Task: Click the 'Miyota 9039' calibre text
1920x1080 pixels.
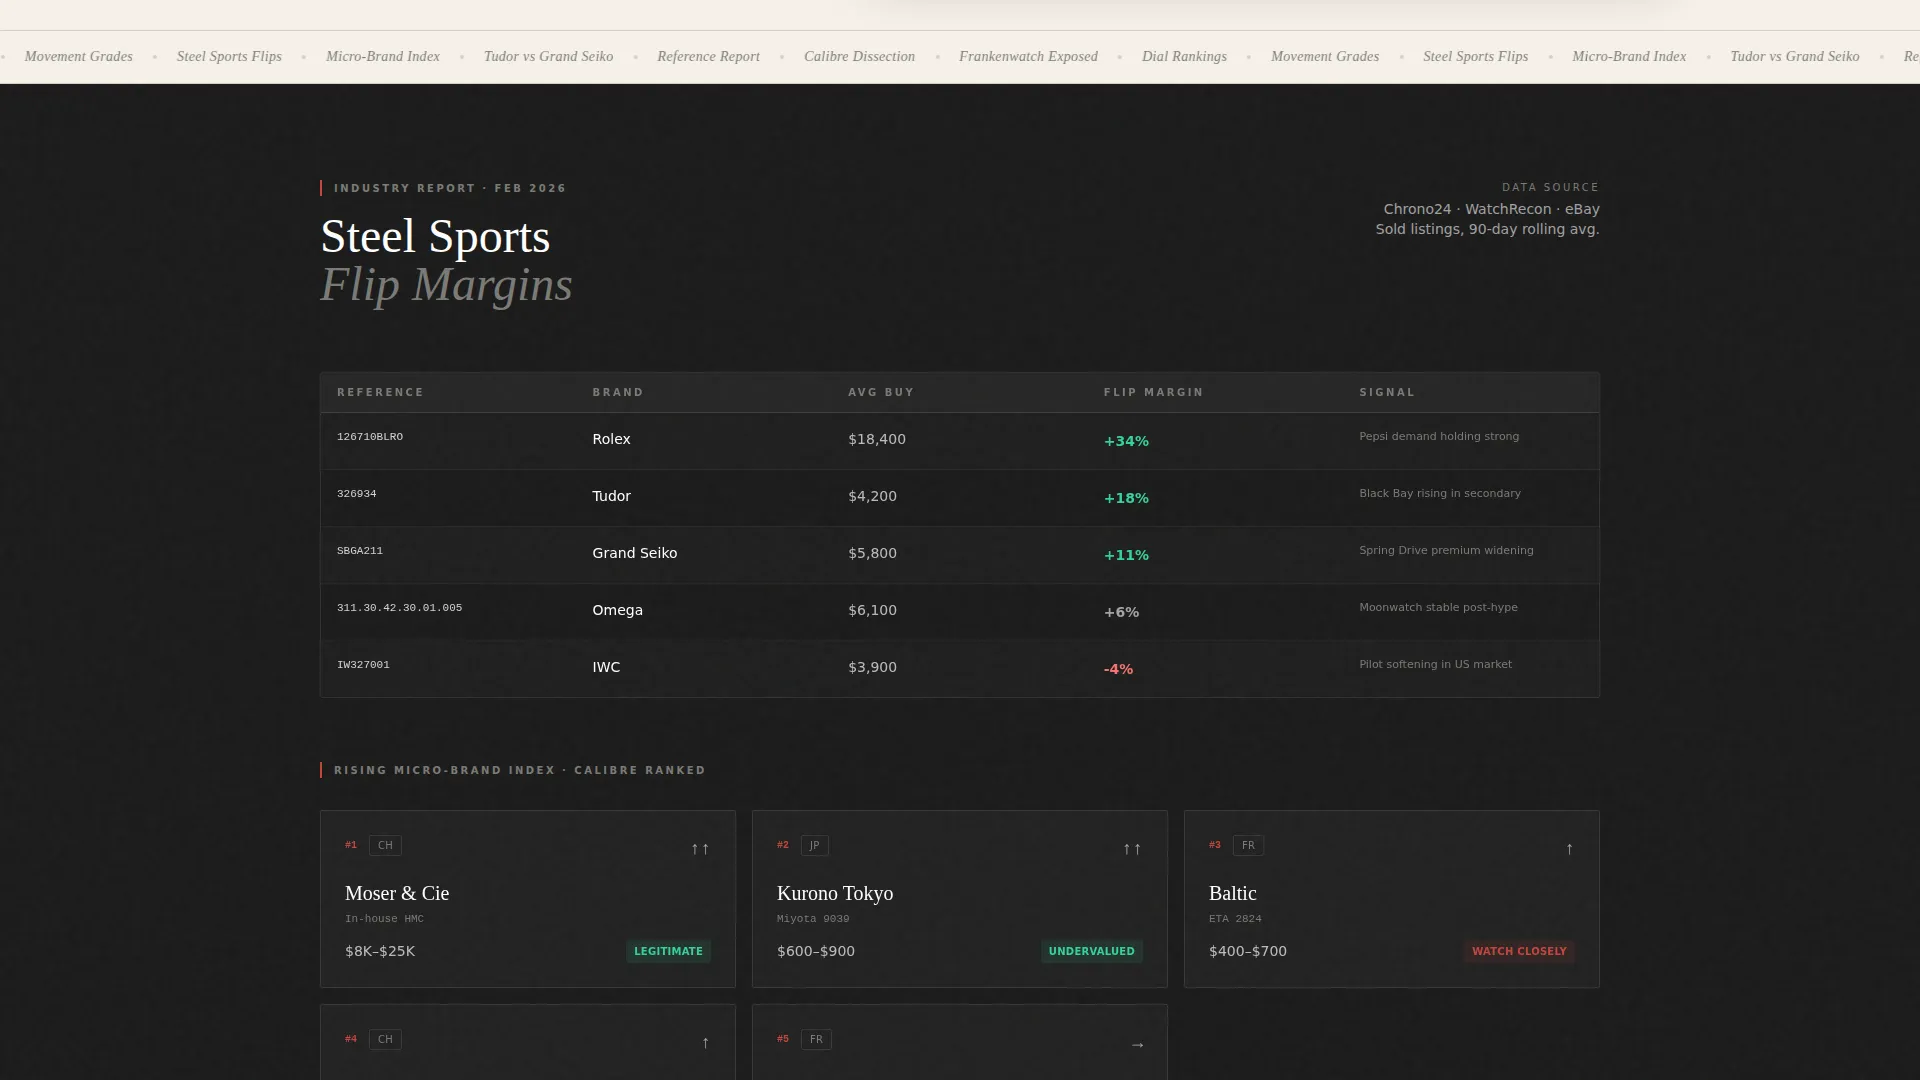Action: [x=813, y=919]
